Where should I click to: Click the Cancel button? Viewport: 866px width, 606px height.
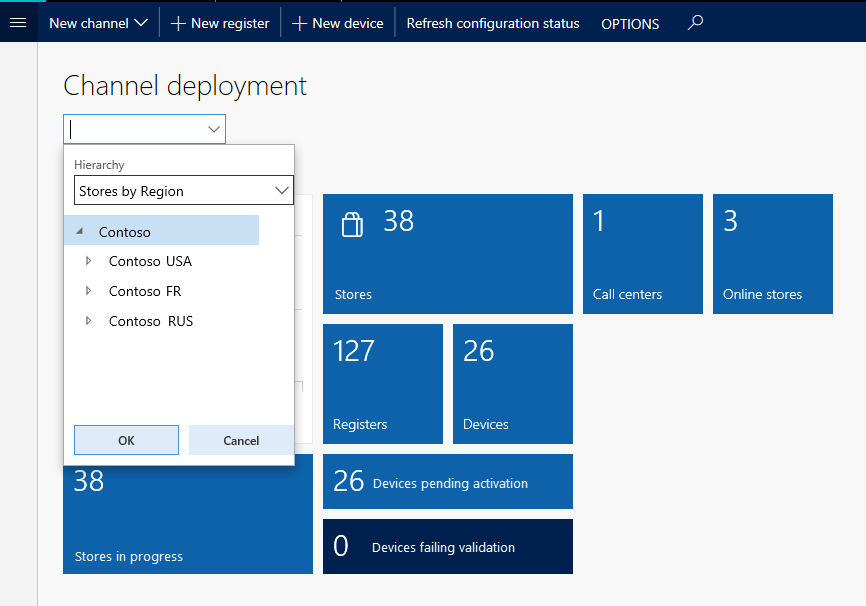click(x=241, y=440)
